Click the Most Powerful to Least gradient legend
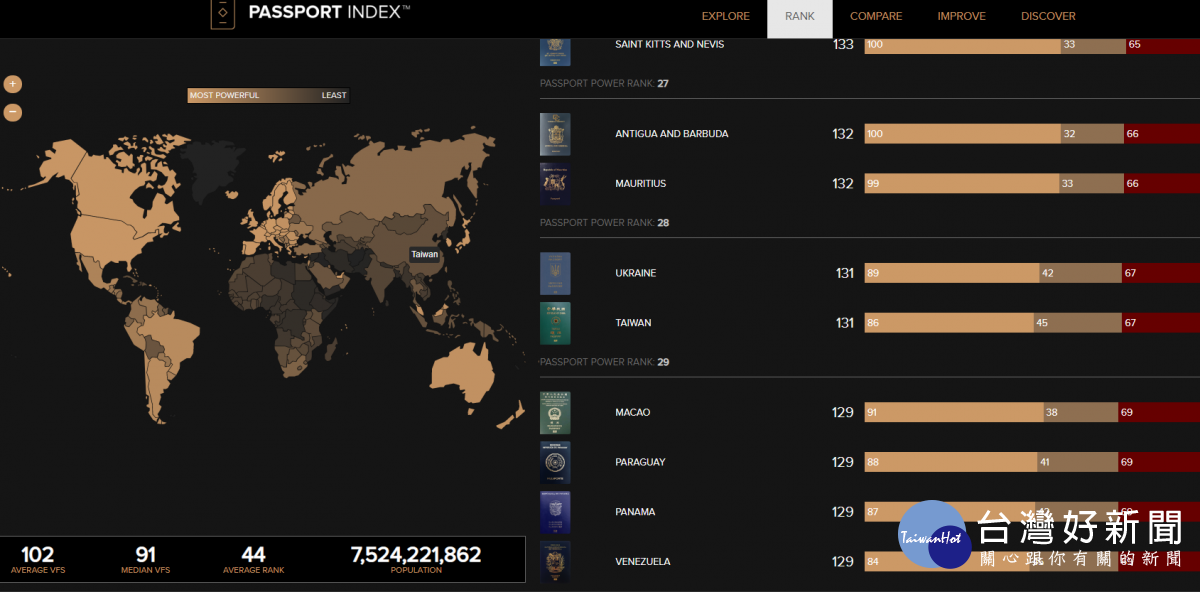 pos(268,96)
